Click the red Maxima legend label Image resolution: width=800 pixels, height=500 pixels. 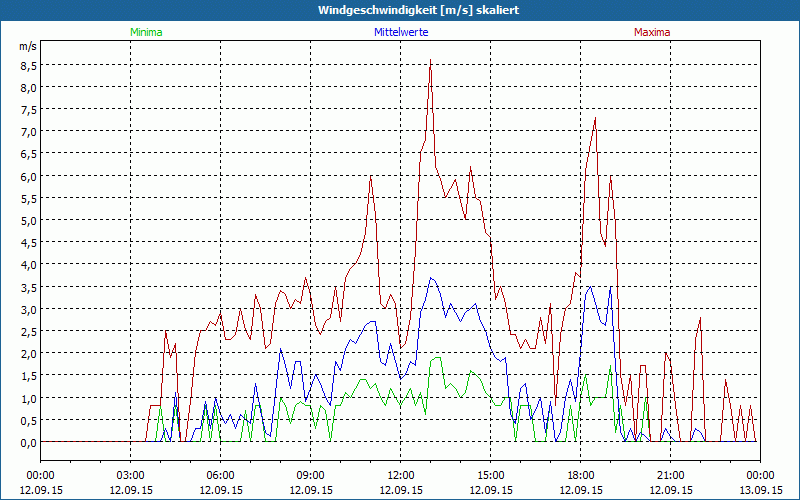pos(652,32)
